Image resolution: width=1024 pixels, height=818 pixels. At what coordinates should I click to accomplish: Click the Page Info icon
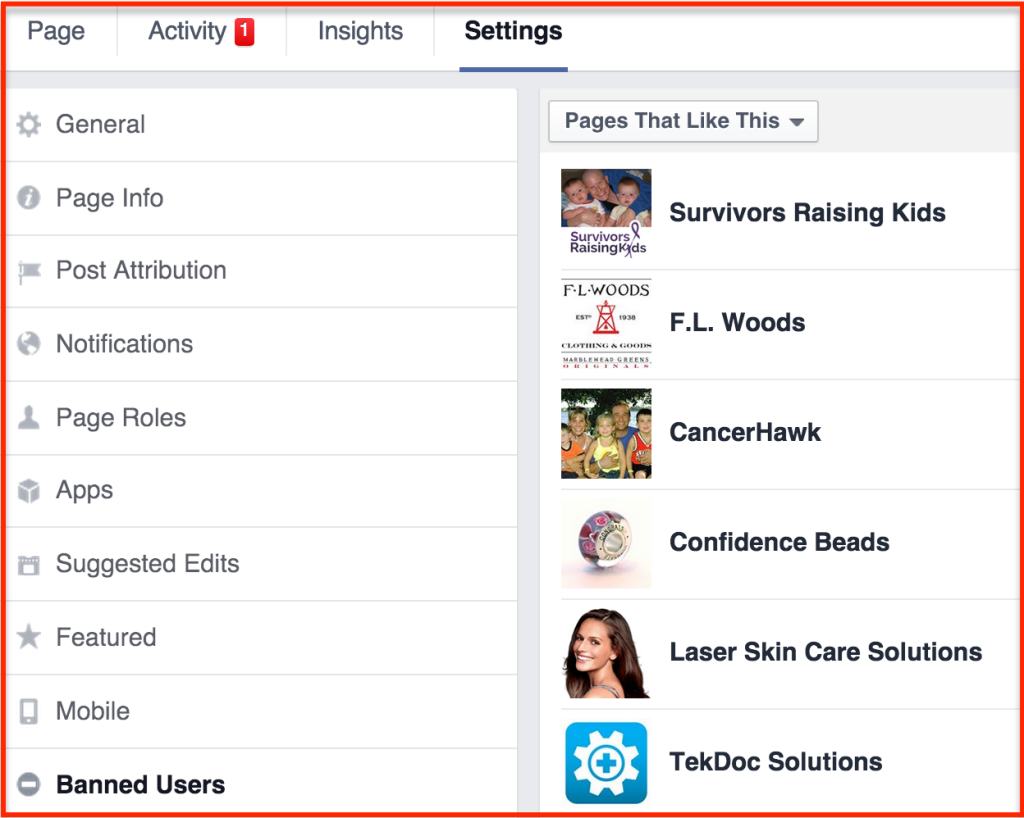[29, 198]
